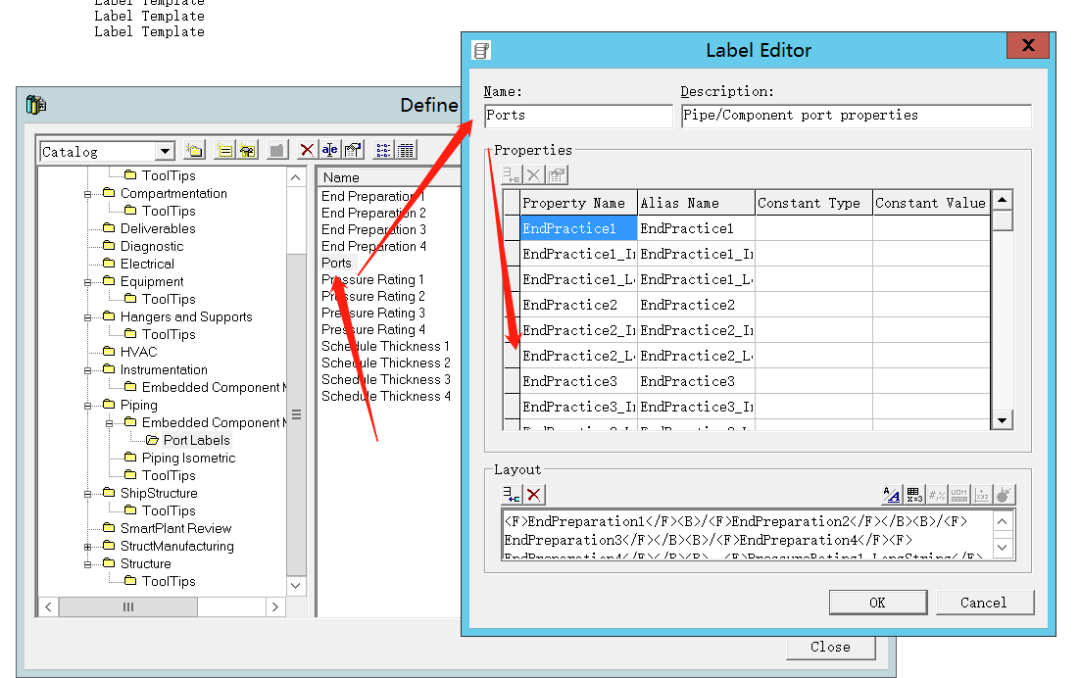Screen dimensions: 1080x678
Task: Collapse Embedded Component node under Piping
Action: [x=110, y=424]
